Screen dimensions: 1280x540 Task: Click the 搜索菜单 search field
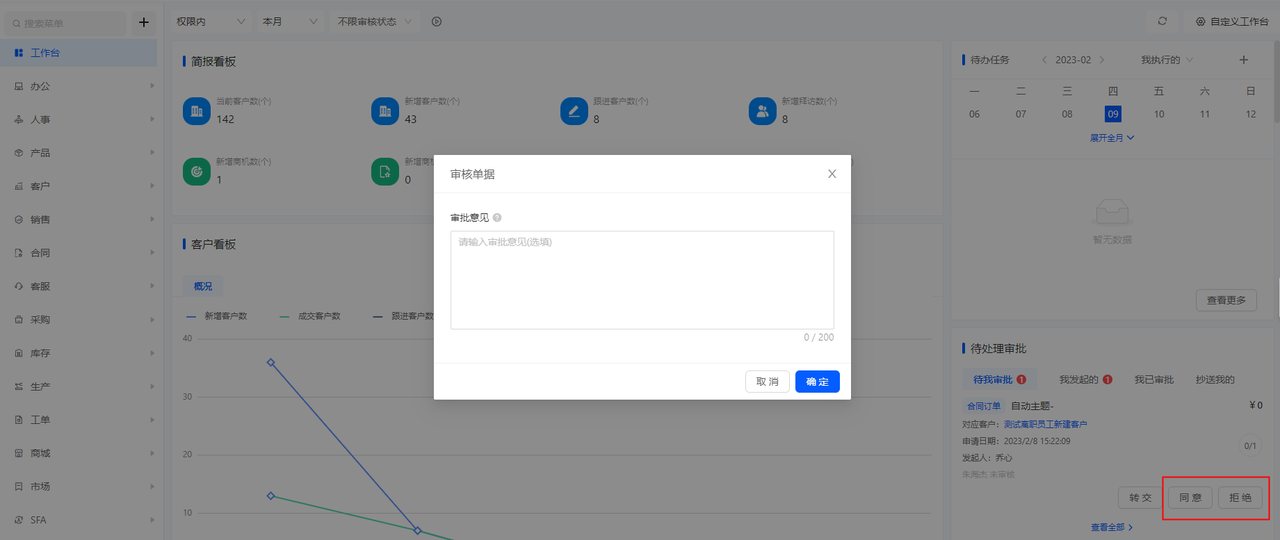(64, 21)
